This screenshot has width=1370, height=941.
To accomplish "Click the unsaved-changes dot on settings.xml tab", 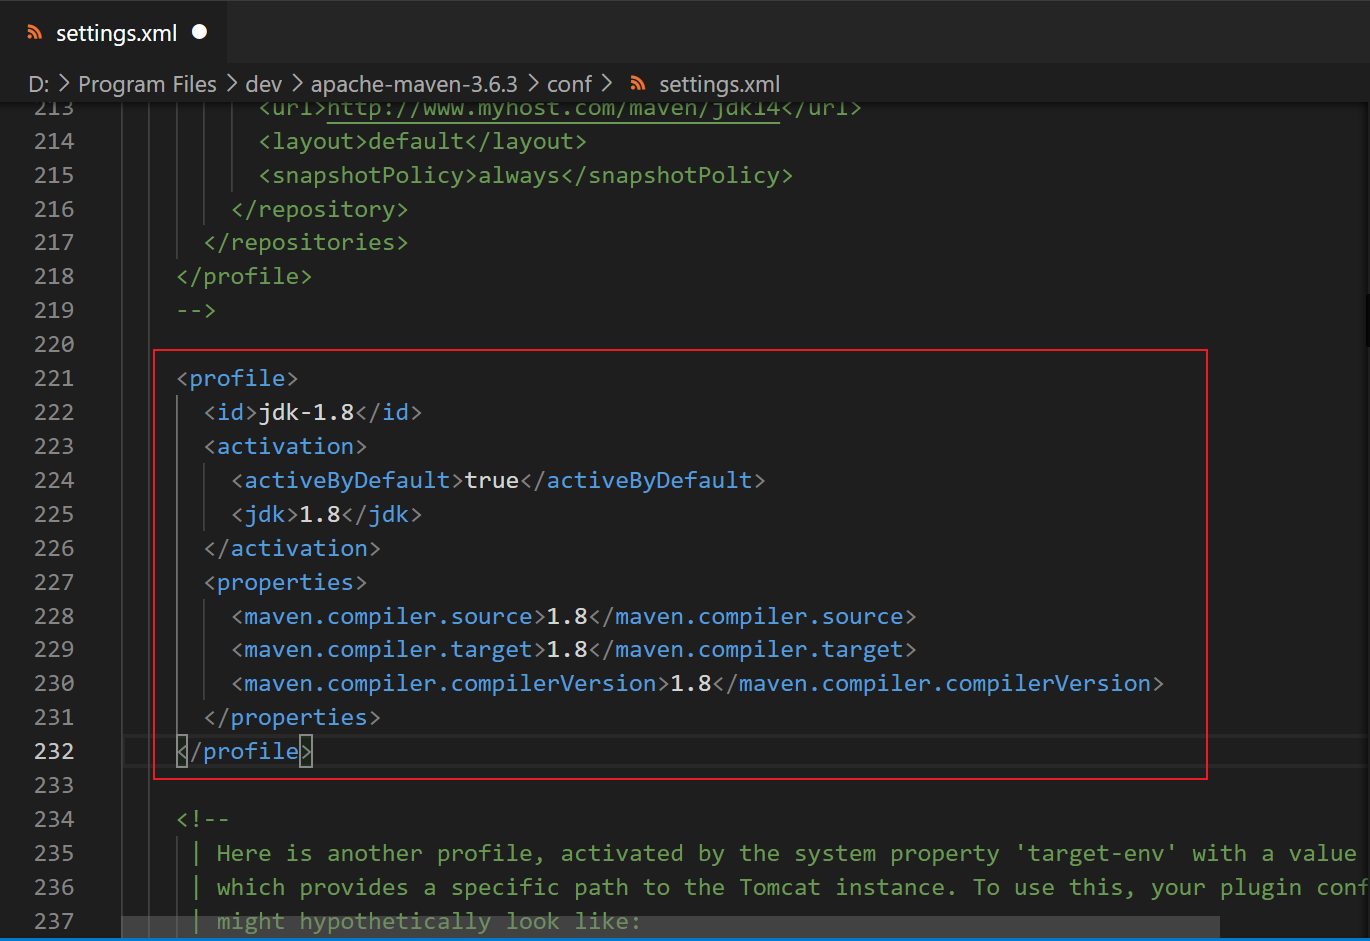I will click(x=199, y=32).
